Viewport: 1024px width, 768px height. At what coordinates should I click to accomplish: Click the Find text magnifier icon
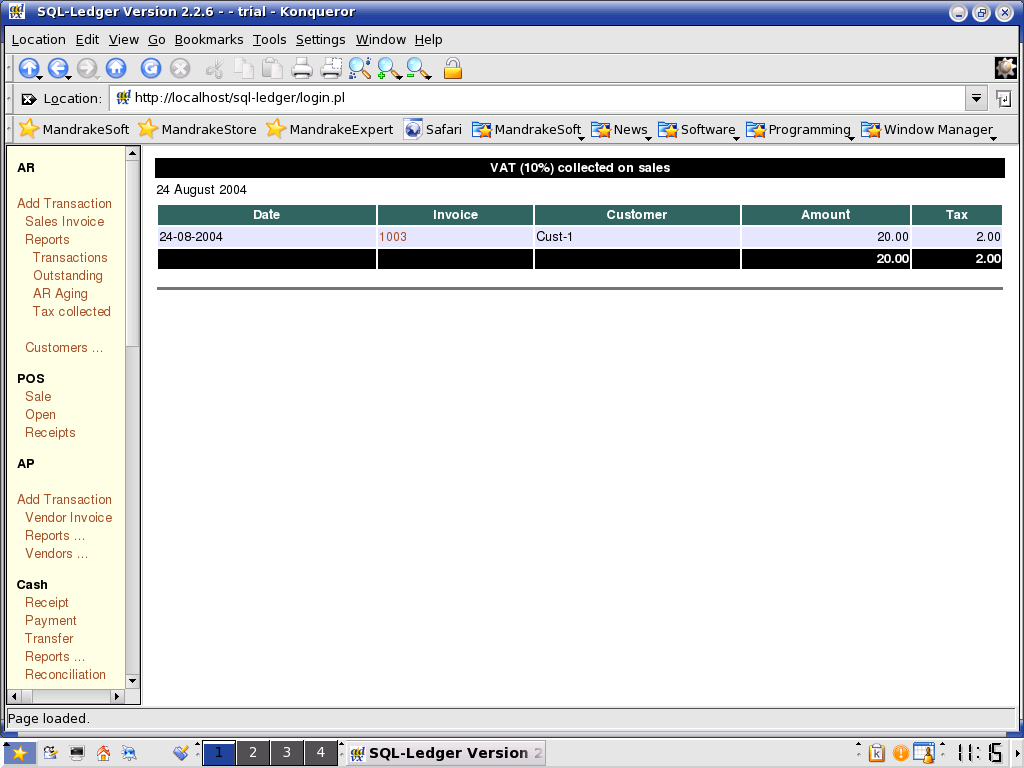click(360, 68)
